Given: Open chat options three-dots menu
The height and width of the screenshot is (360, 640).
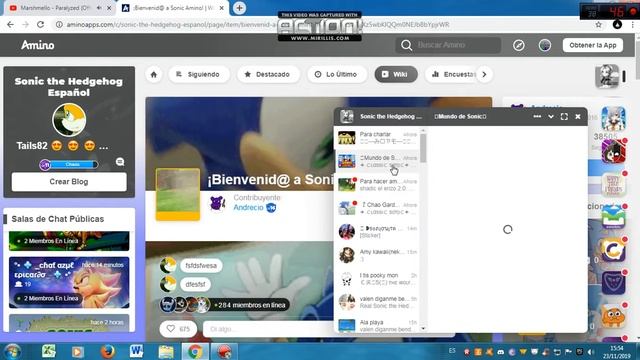Looking at the screenshot, I should pos(537,116).
